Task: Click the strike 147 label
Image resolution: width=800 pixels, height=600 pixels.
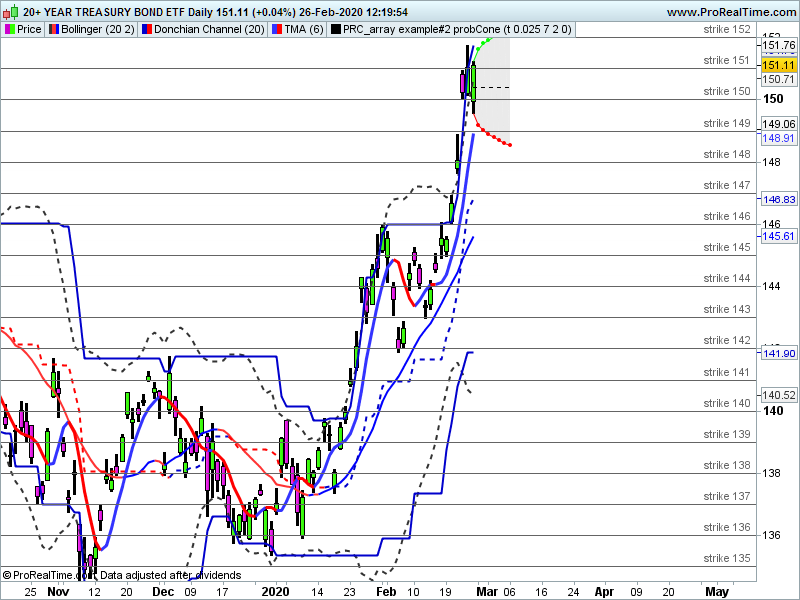Action: (x=727, y=185)
